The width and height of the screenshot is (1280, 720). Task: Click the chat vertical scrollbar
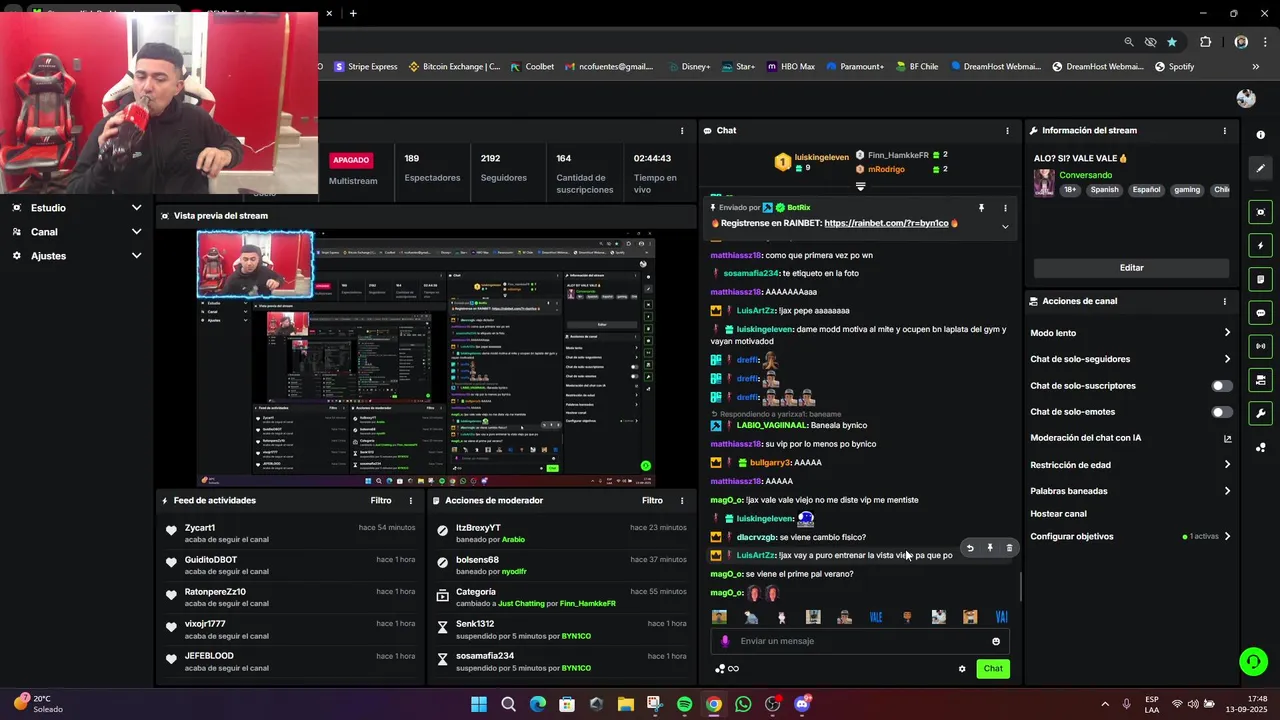[1020, 587]
